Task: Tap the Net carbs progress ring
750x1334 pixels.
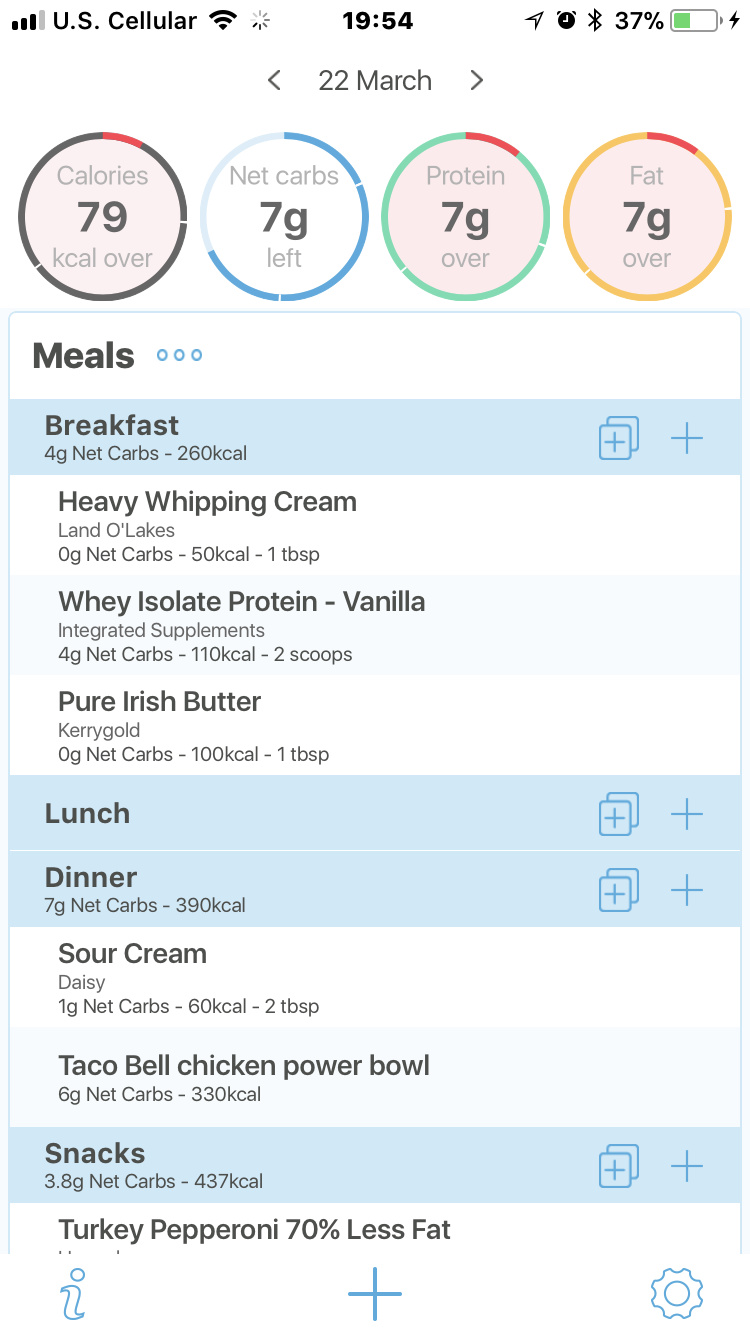Action: (x=284, y=216)
